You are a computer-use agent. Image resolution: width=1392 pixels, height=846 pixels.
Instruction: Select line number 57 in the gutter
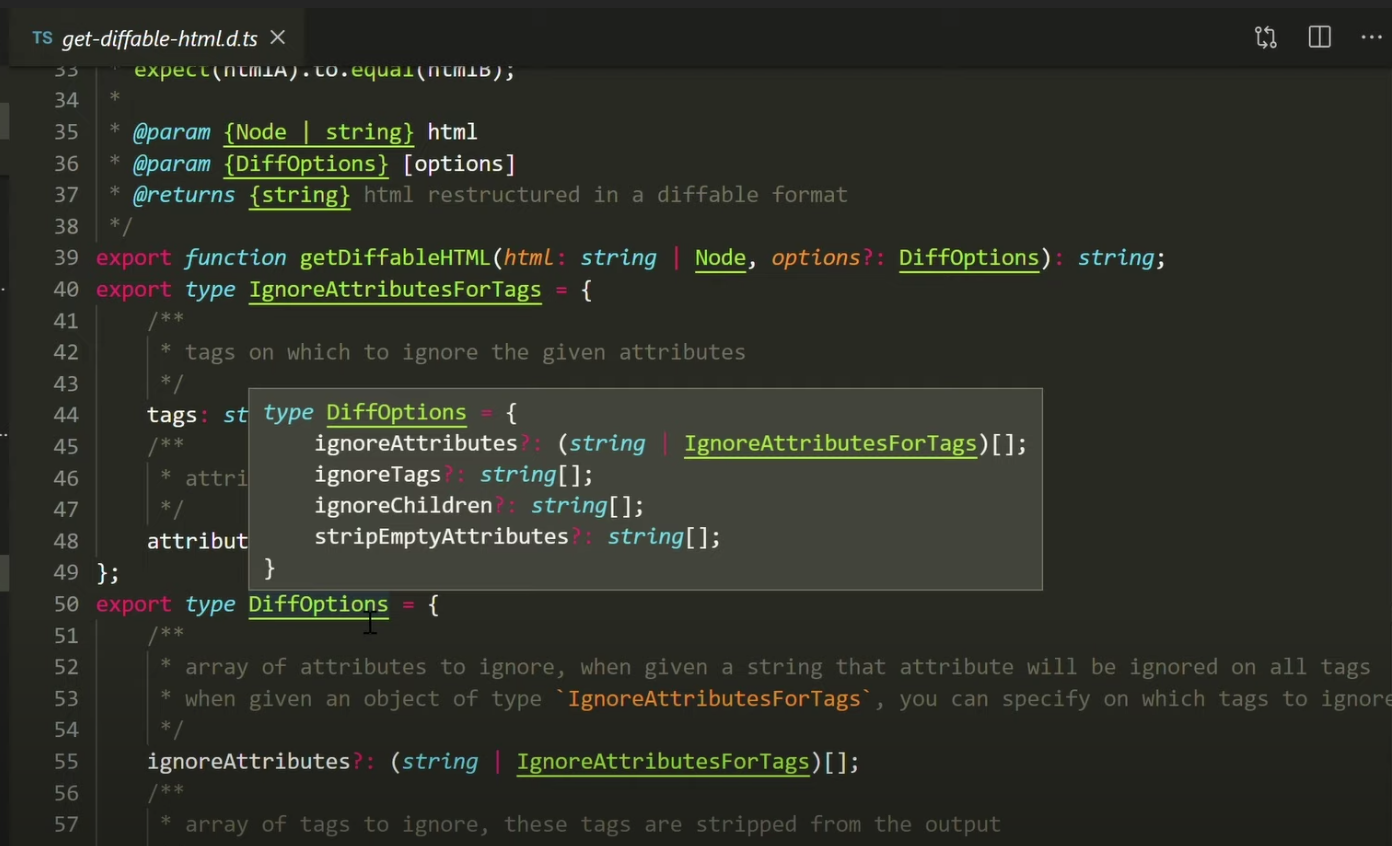pyautogui.click(x=66, y=824)
